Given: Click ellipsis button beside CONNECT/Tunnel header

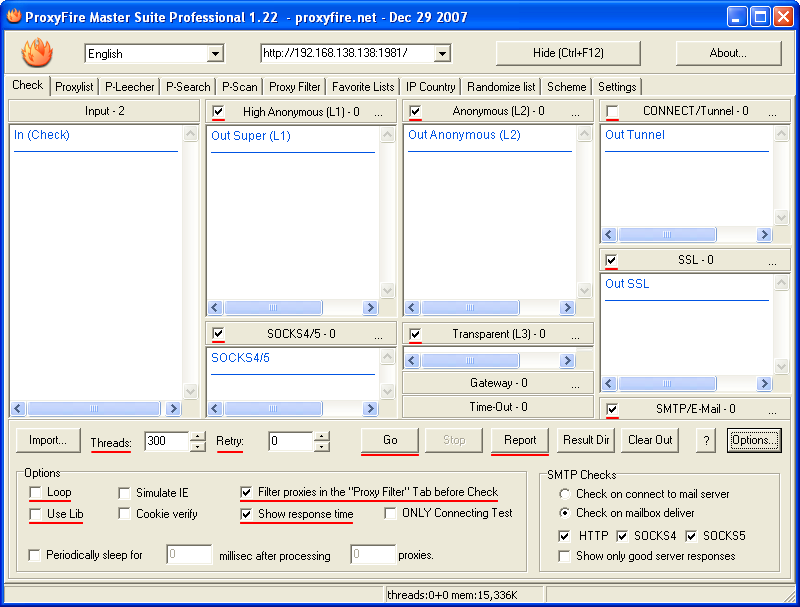Looking at the screenshot, I should pos(772,113).
